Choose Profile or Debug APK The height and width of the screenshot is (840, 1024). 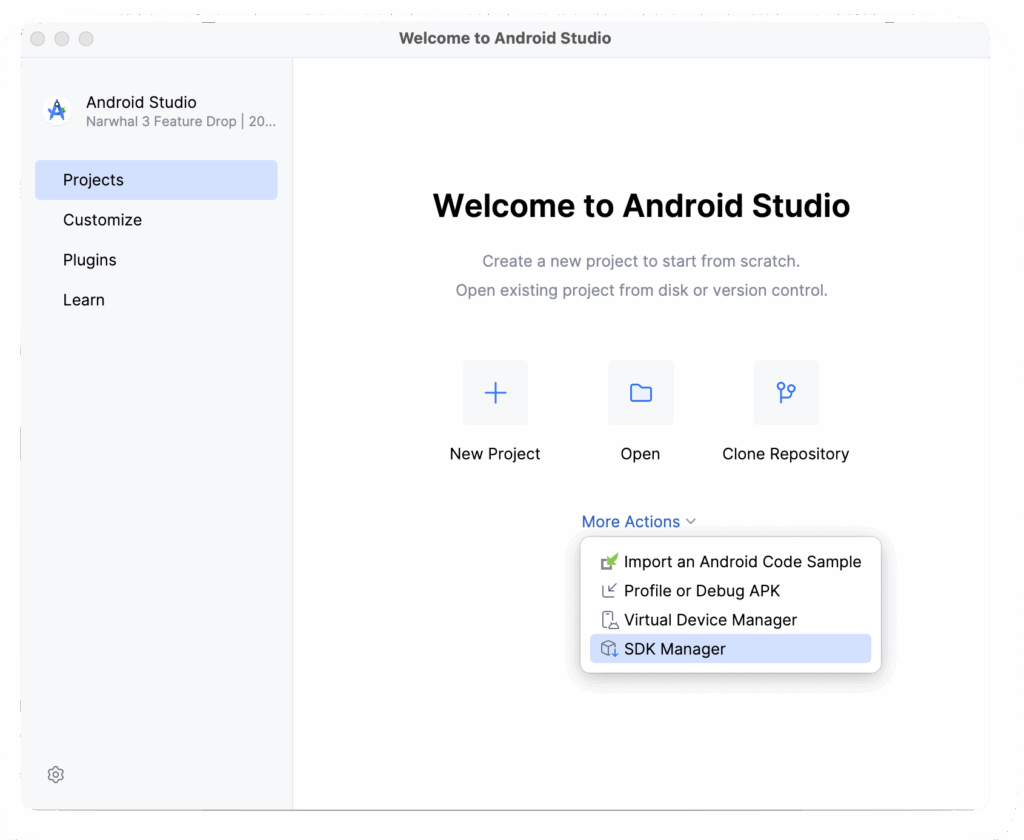pyautogui.click(x=730, y=591)
